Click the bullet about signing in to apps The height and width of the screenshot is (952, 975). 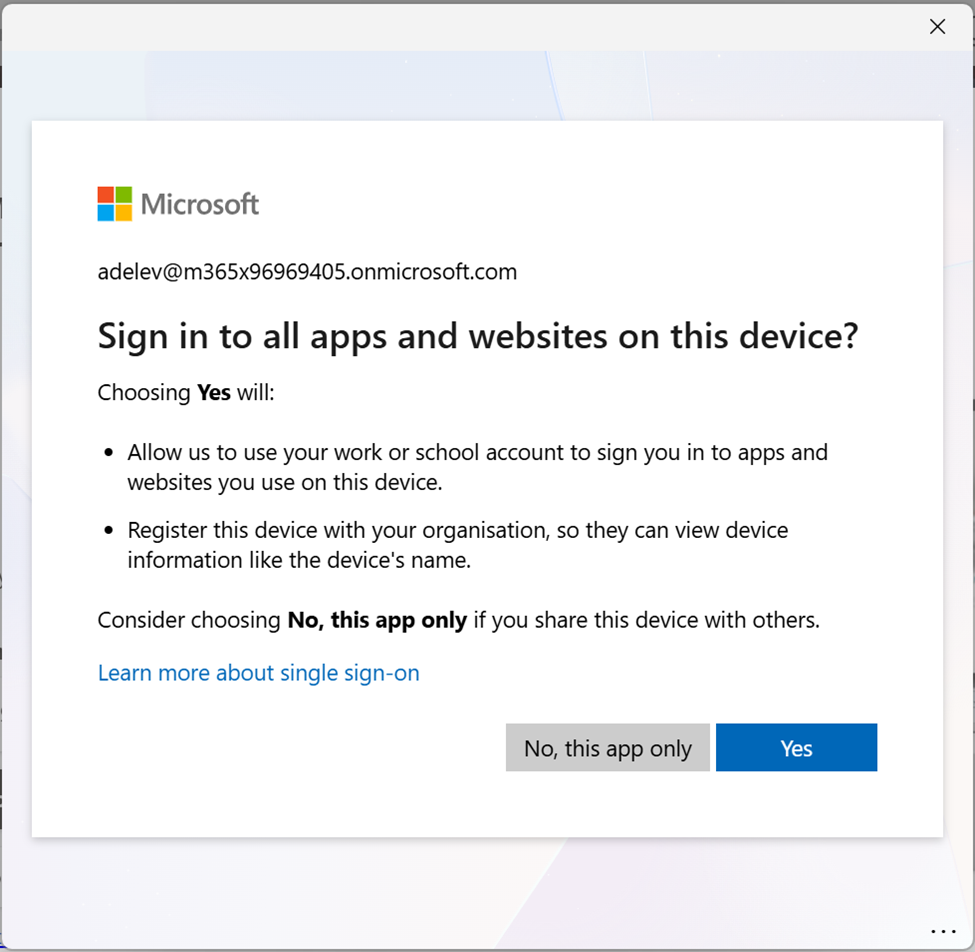pos(478,466)
